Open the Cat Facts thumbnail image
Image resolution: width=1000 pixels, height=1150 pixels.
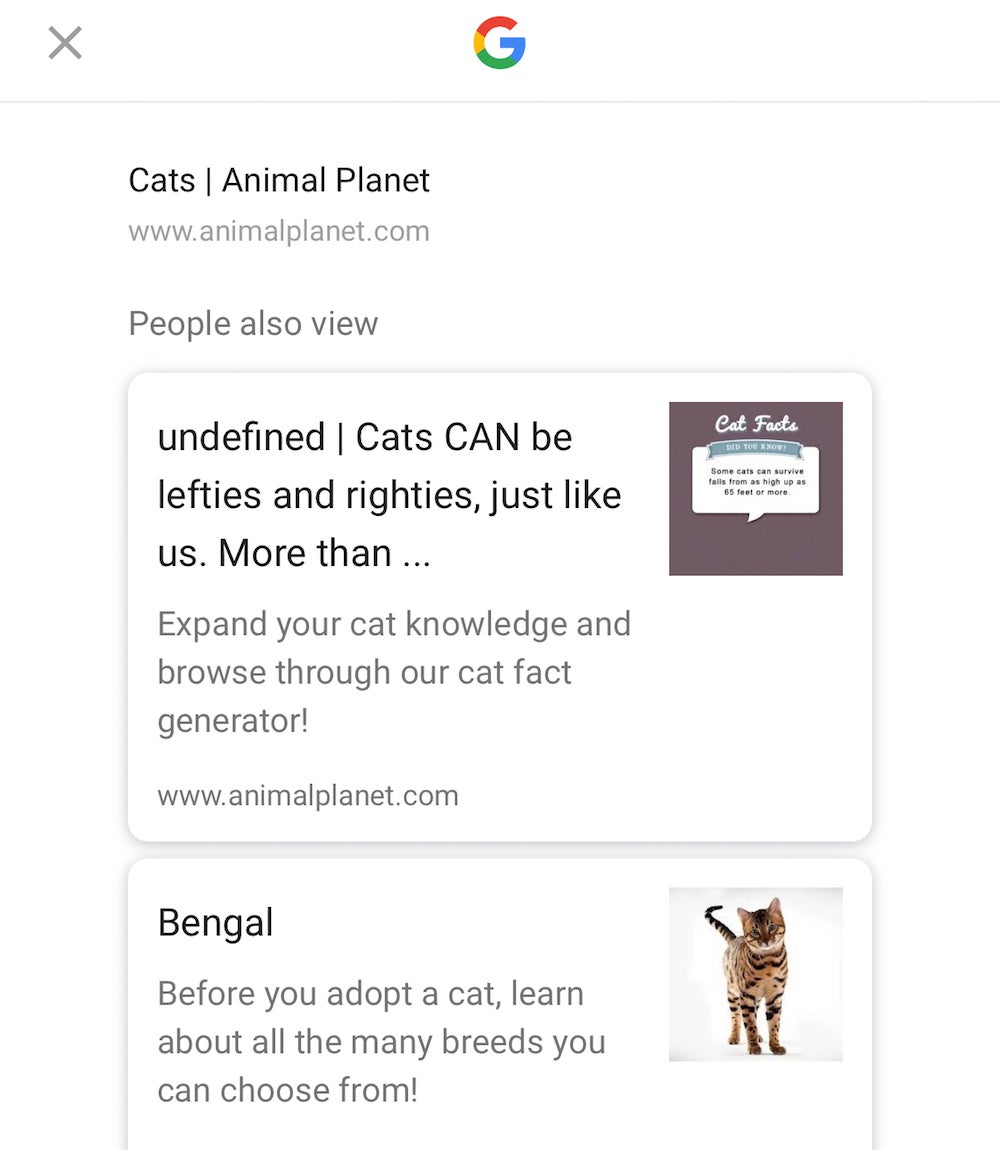(x=756, y=488)
